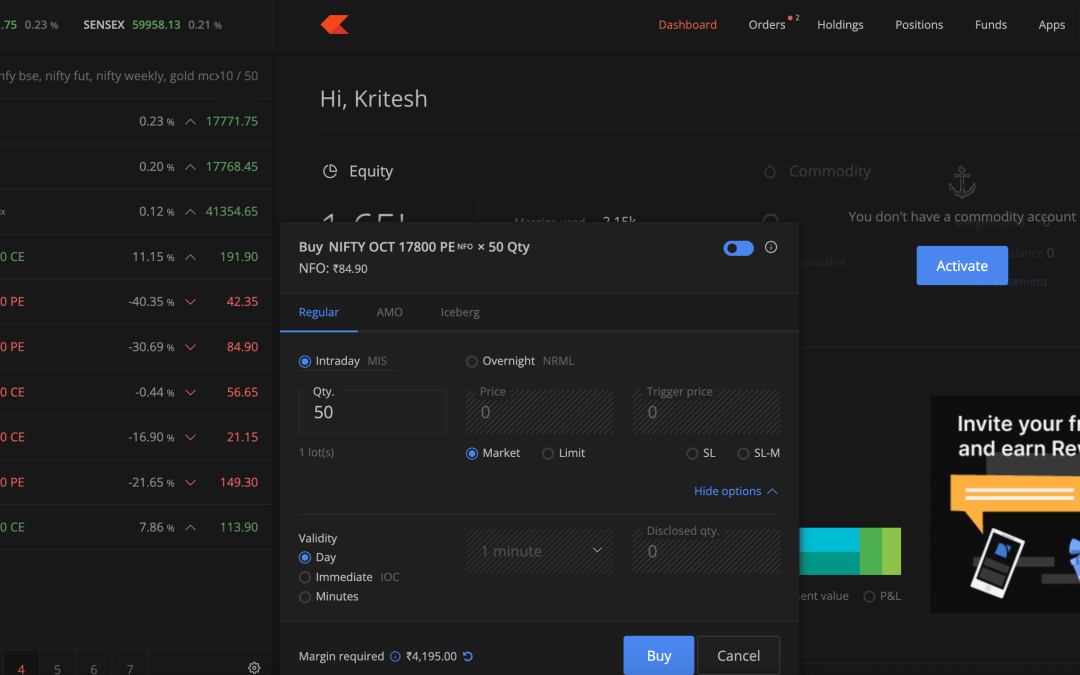Switch to the Iceberg order tab
Image resolution: width=1080 pixels, height=675 pixels.
tap(460, 313)
